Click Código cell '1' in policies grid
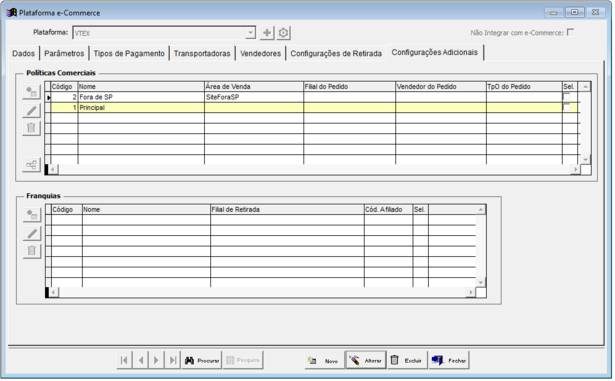Viewport: 615px width, 381px height. click(64, 108)
